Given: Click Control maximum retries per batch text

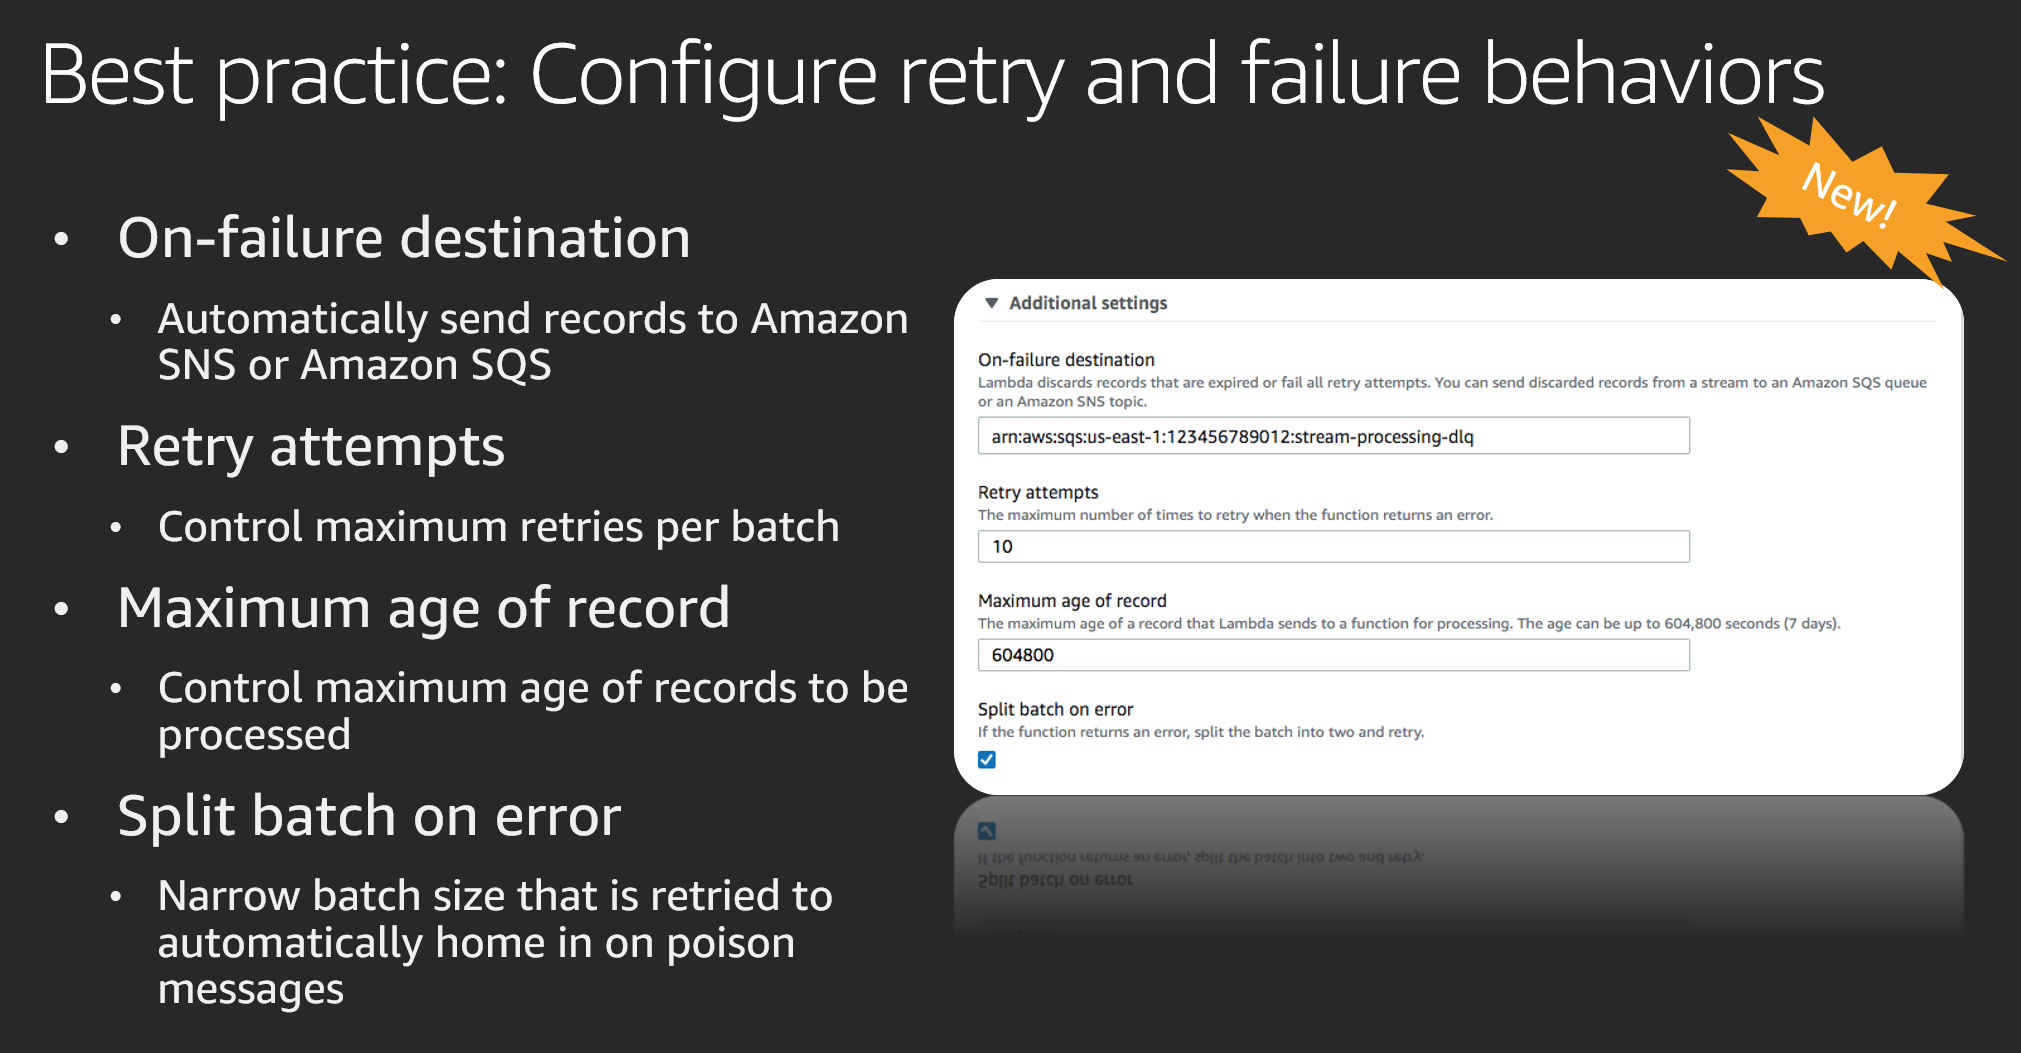Looking at the screenshot, I should point(498,527).
